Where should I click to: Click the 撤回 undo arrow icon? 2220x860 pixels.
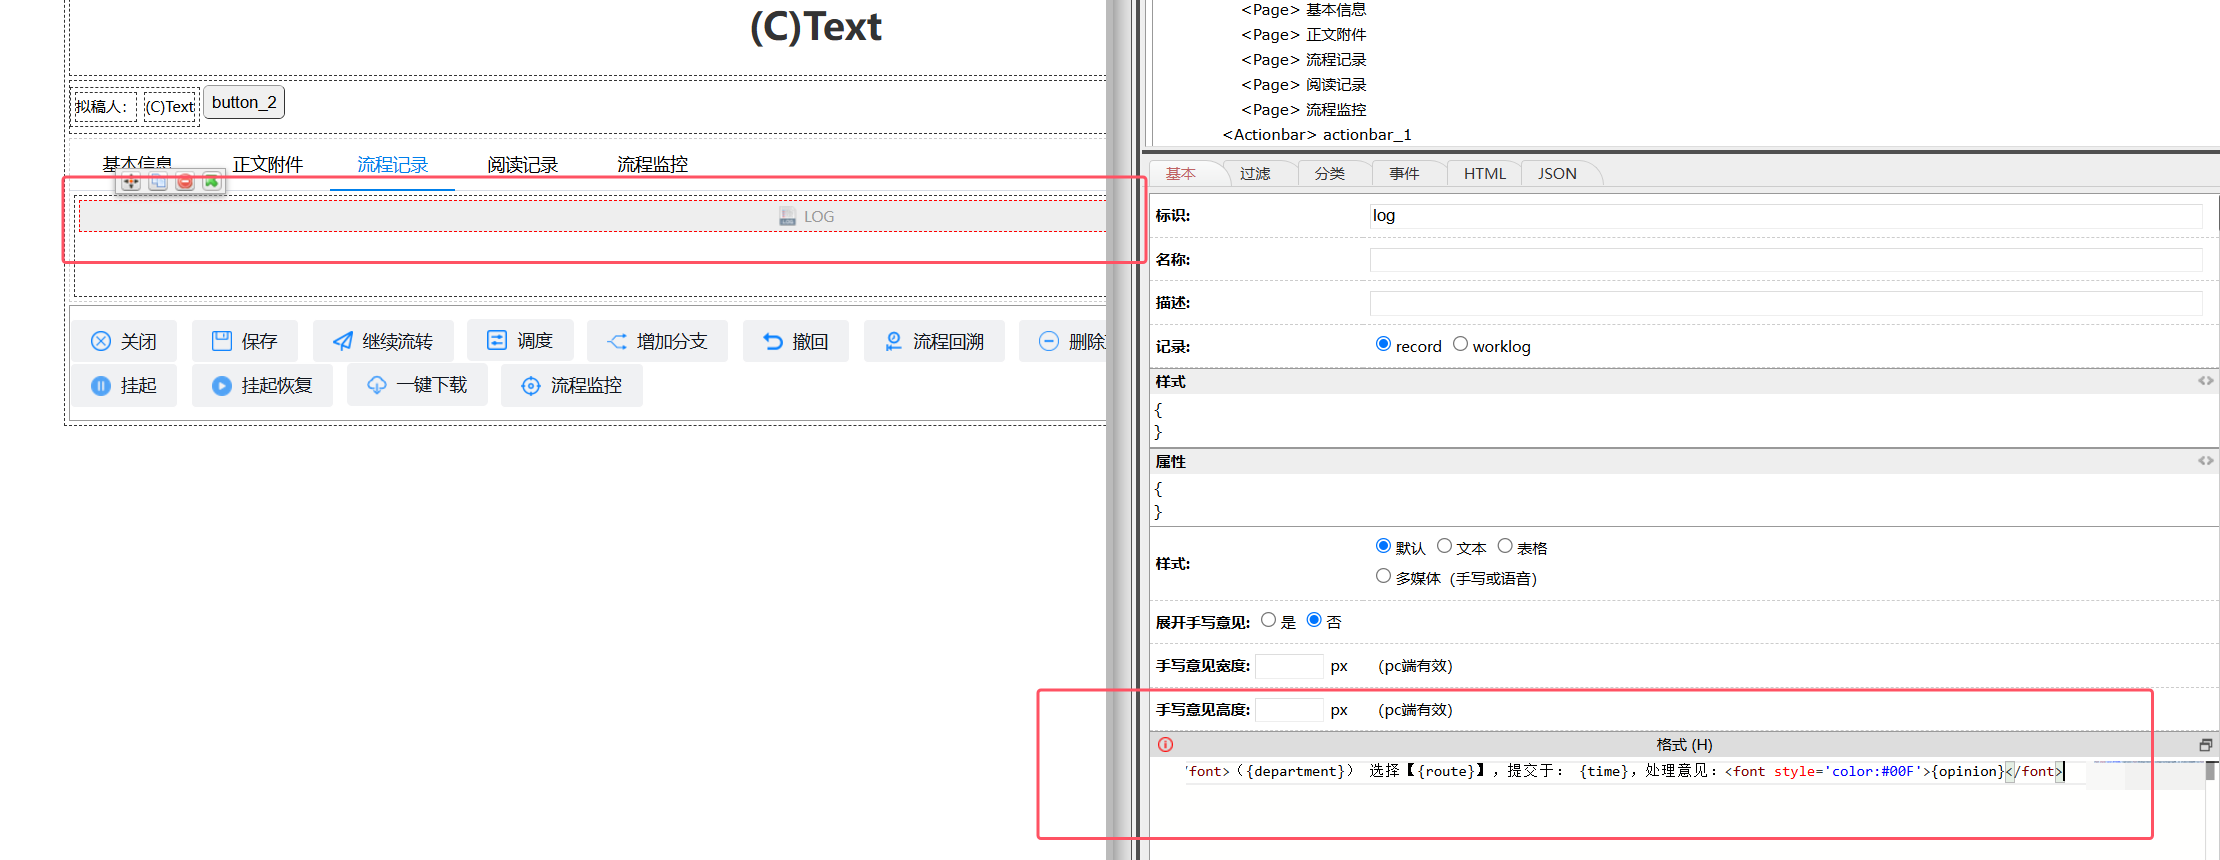tap(773, 341)
